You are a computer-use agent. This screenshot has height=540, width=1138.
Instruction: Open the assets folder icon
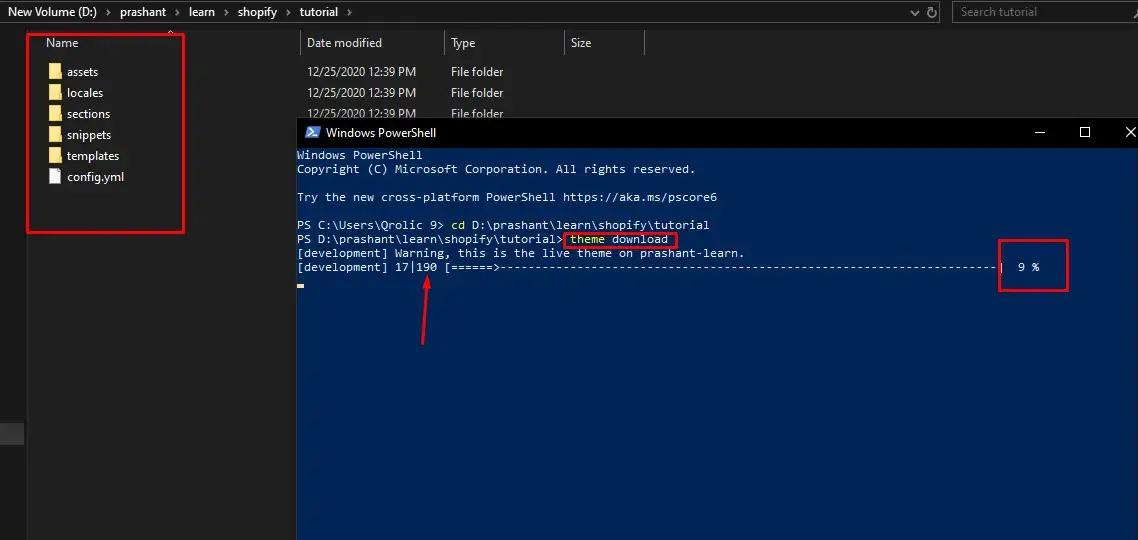click(54, 72)
